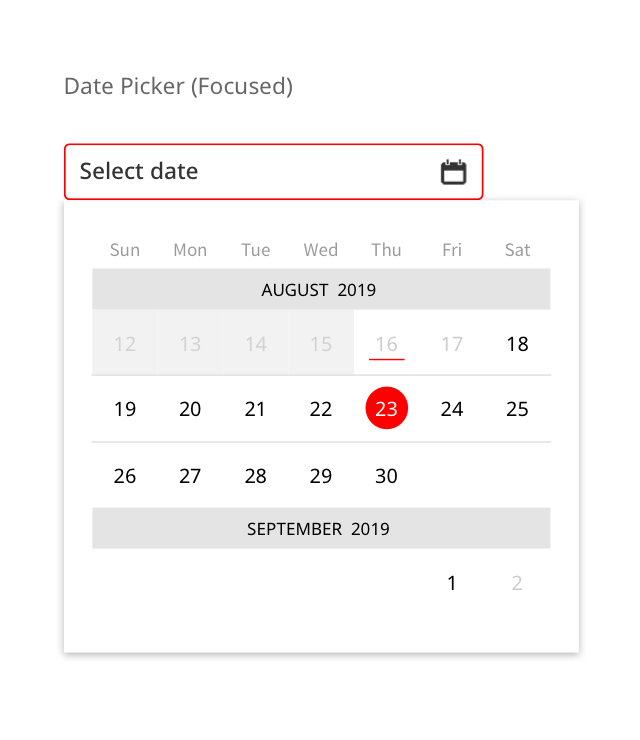Click date 27 in August
The width and height of the screenshot is (640, 740).
coord(190,476)
